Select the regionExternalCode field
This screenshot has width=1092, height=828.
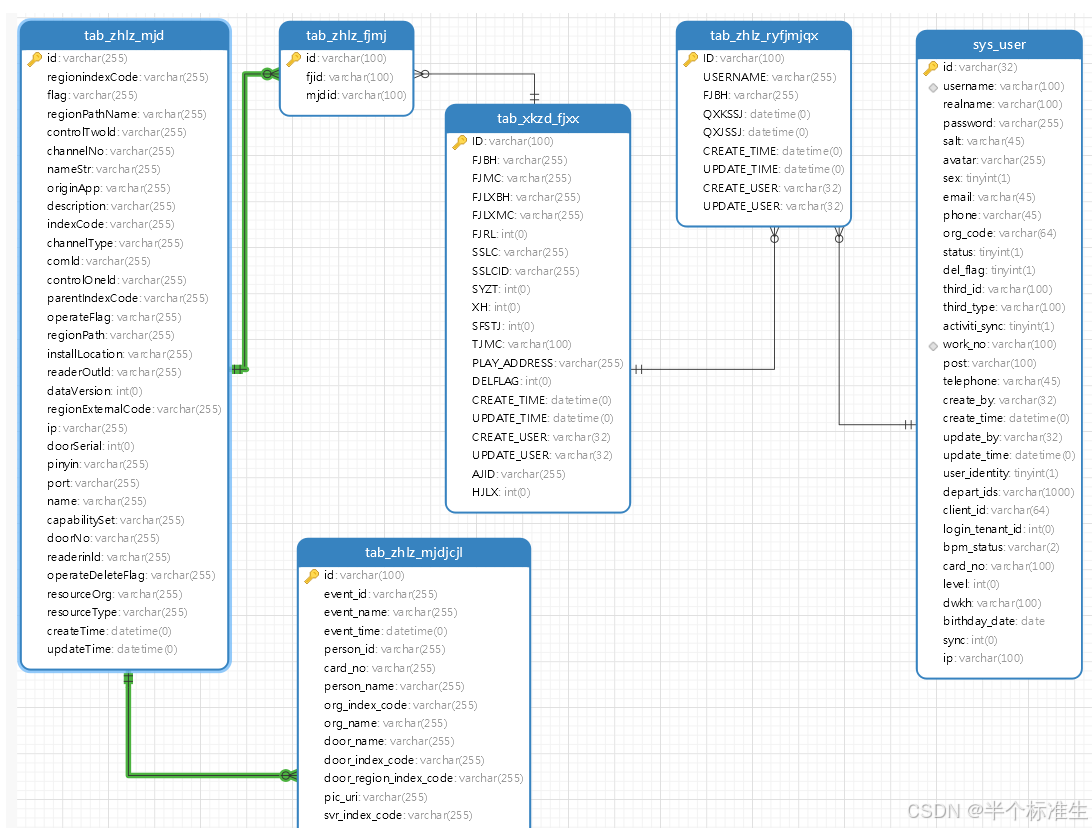point(134,409)
